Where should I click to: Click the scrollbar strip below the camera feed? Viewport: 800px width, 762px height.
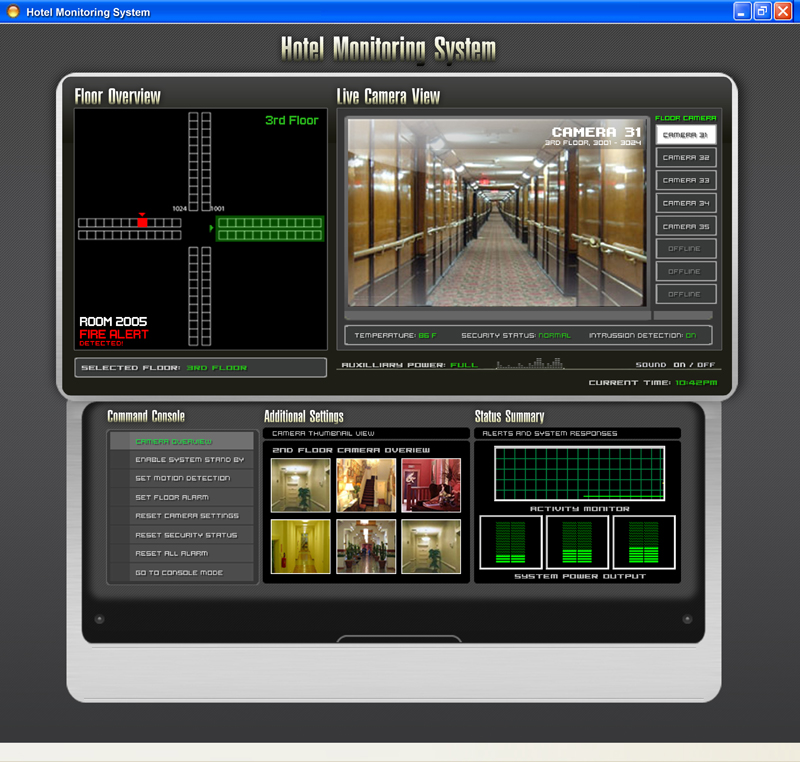point(497,315)
